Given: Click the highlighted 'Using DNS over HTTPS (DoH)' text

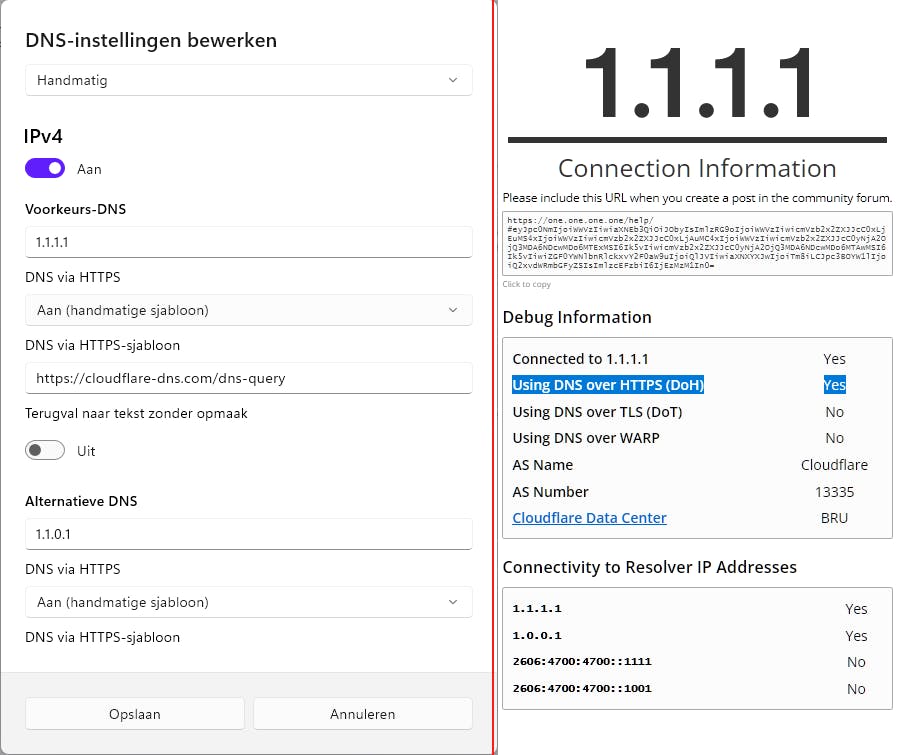Looking at the screenshot, I should coord(608,385).
